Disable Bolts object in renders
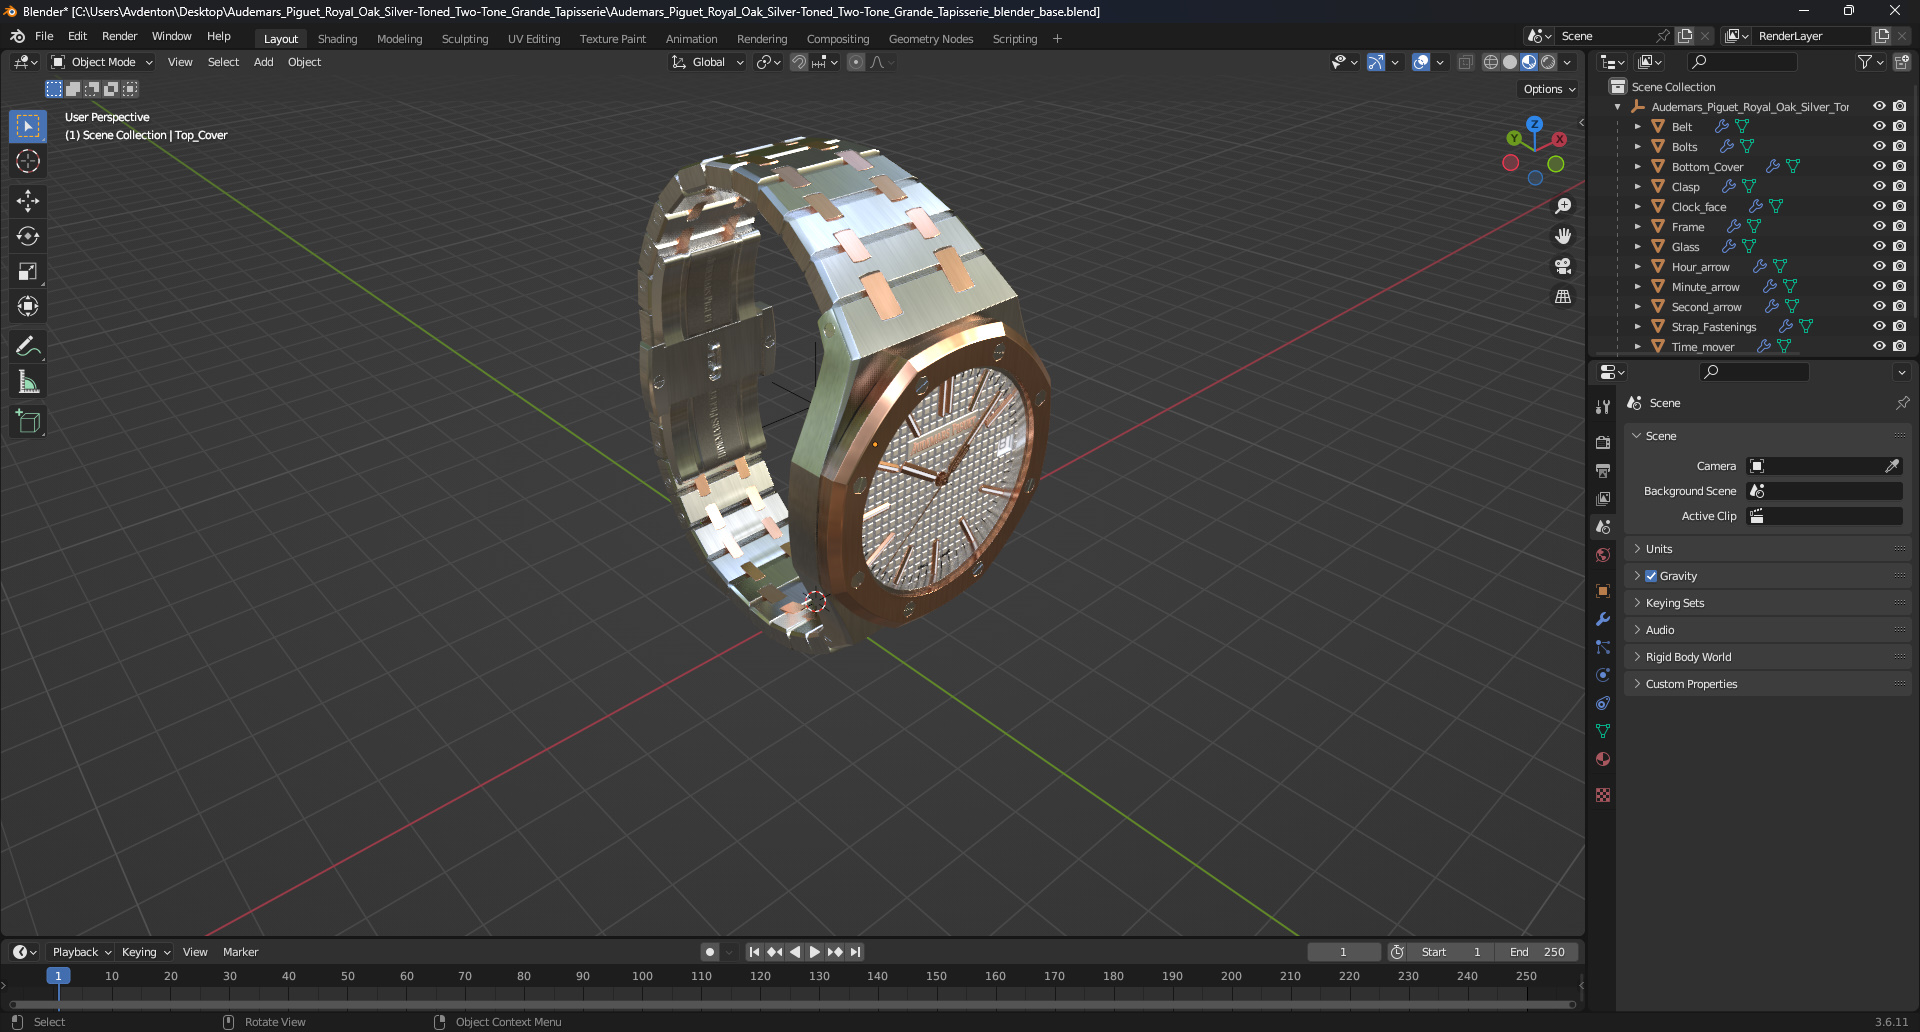Screen dimensions: 1920x1032 tap(1899, 146)
